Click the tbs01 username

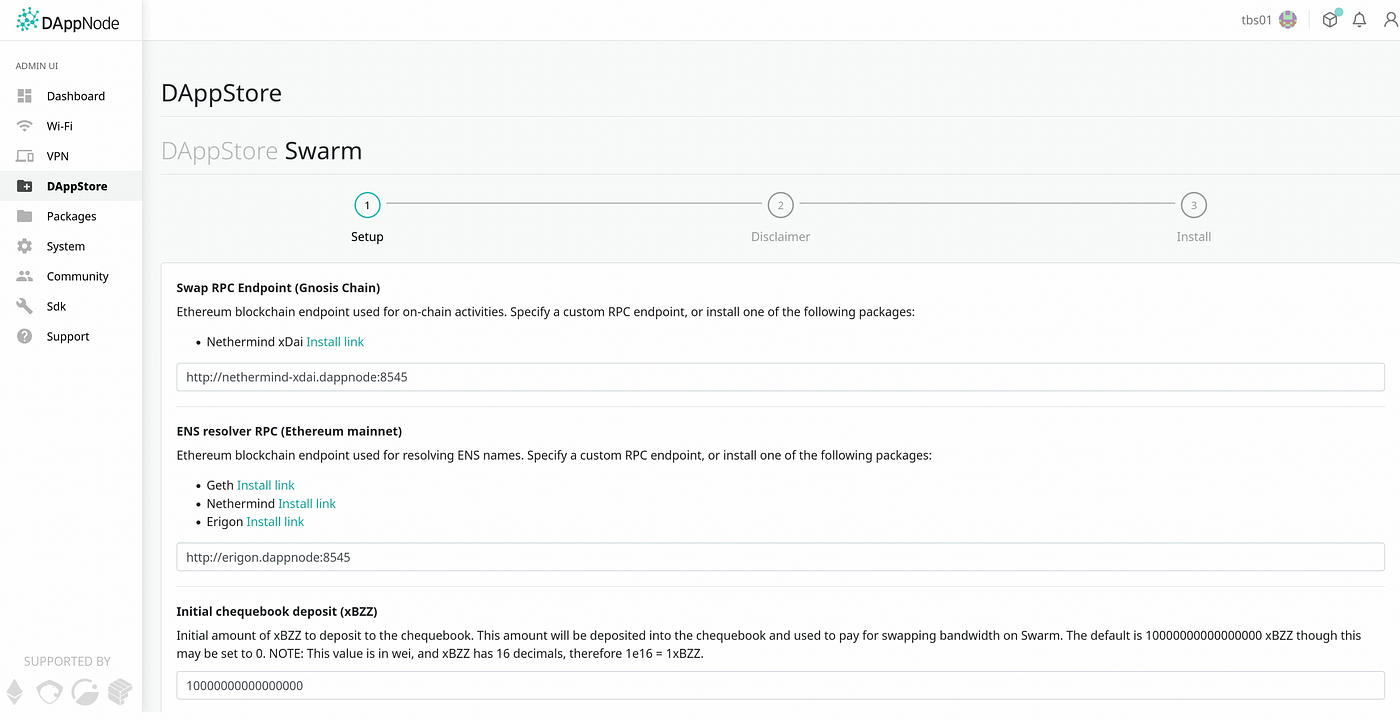1256,20
